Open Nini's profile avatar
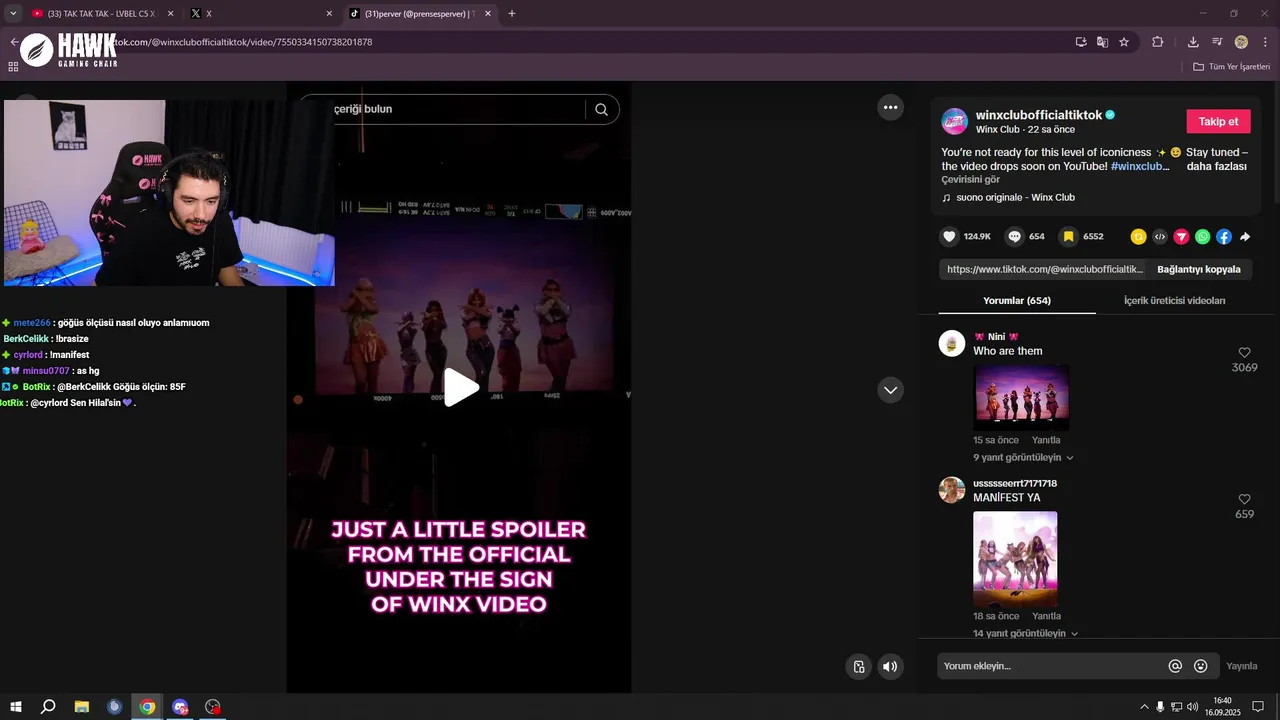 tap(952, 343)
